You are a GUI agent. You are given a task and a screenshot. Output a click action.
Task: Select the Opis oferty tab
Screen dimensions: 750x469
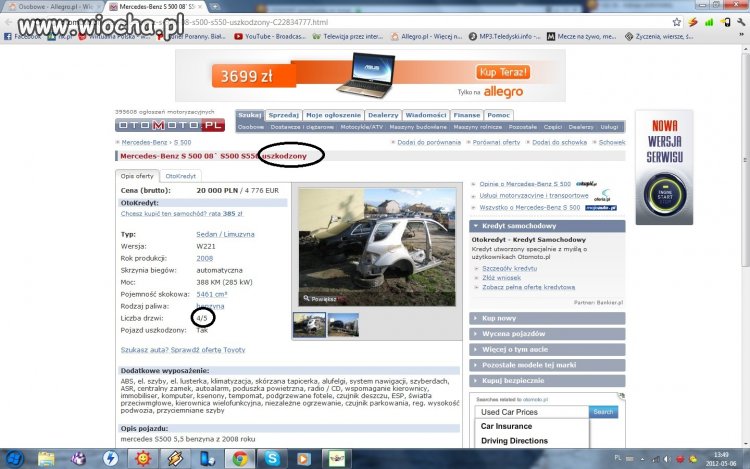(x=137, y=176)
